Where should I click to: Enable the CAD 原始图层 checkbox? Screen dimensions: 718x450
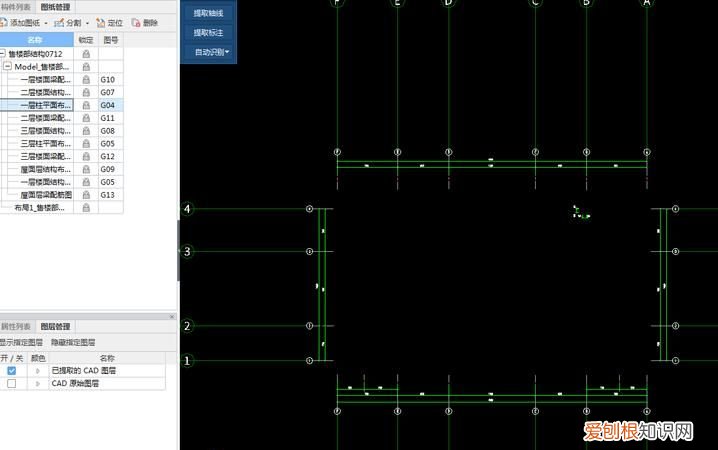pos(11,383)
